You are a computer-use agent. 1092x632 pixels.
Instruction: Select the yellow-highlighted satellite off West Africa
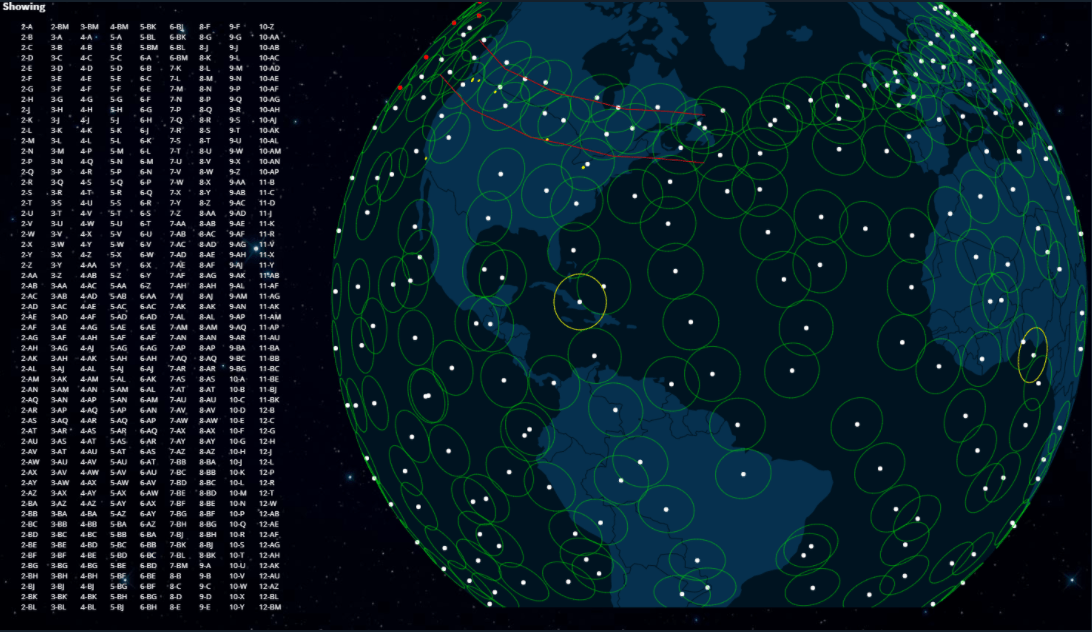point(1033,354)
